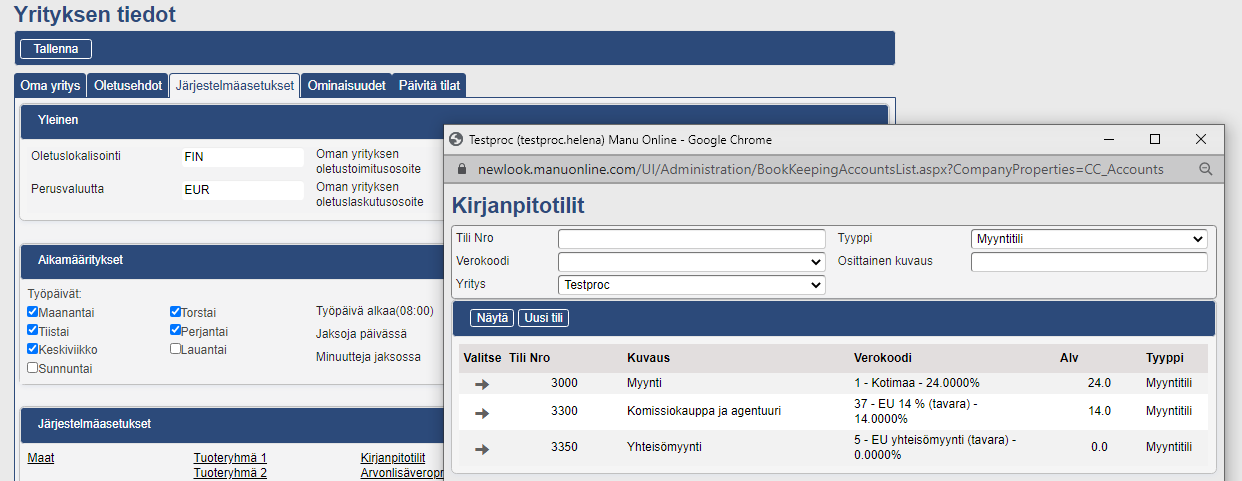1242x481 pixels.
Task: Click the Tili Nro input field
Action: click(x=691, y=239)
